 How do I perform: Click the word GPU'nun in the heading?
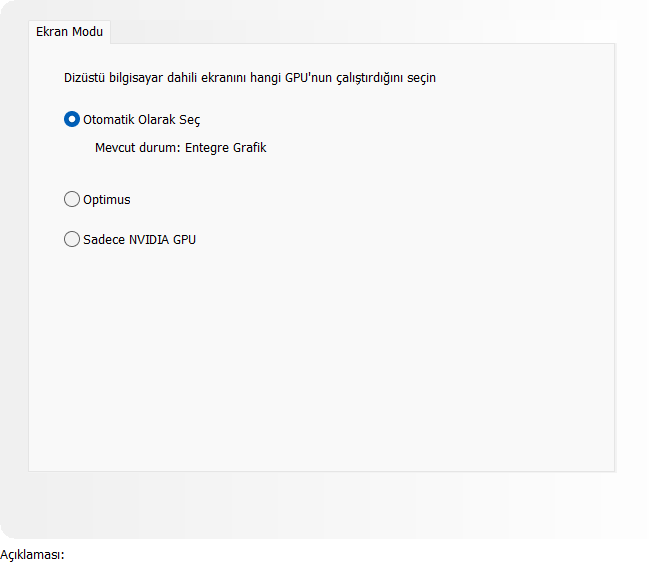[x=296, y=78]
